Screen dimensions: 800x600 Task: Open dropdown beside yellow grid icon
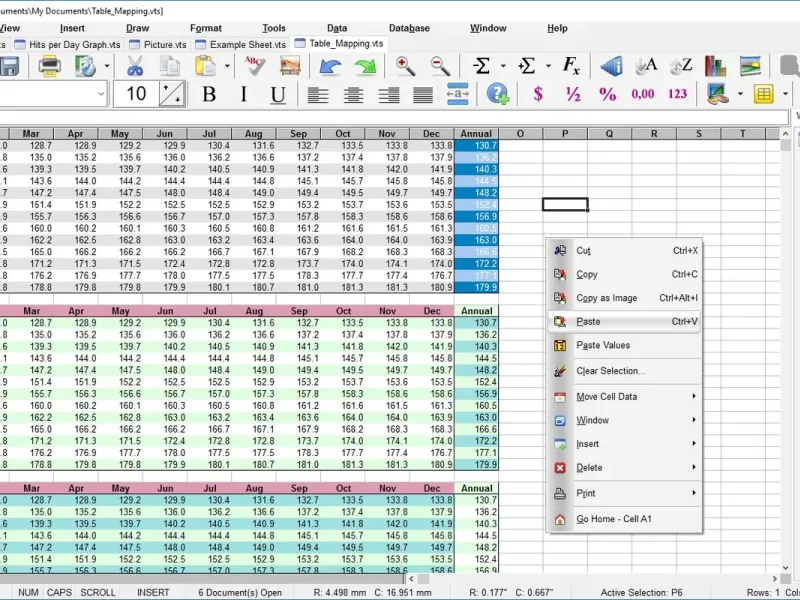(x=786, y=94)
